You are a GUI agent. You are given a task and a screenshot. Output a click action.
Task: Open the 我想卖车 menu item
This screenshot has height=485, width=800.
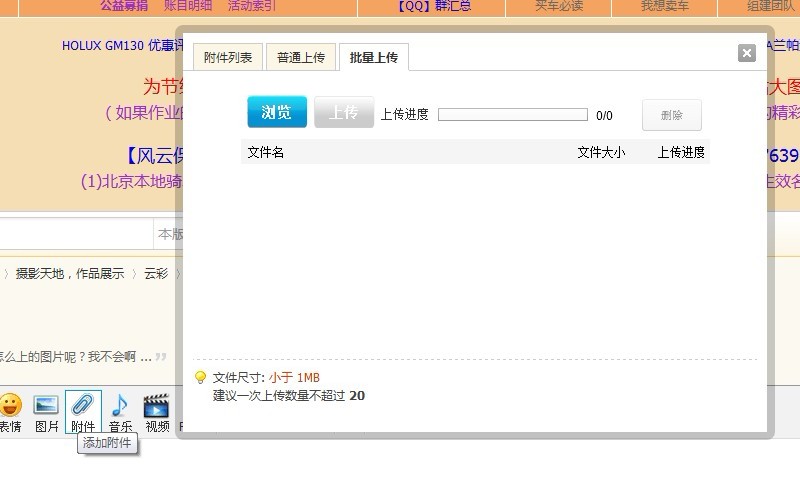coord(665,5)
